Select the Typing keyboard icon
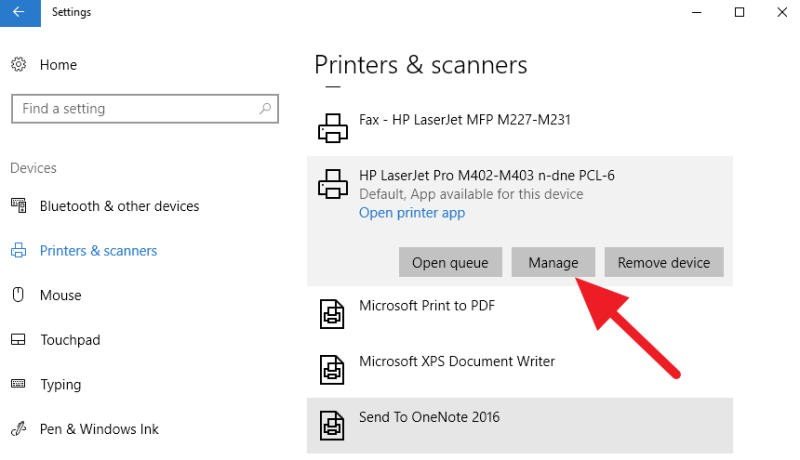 point(18,384)
